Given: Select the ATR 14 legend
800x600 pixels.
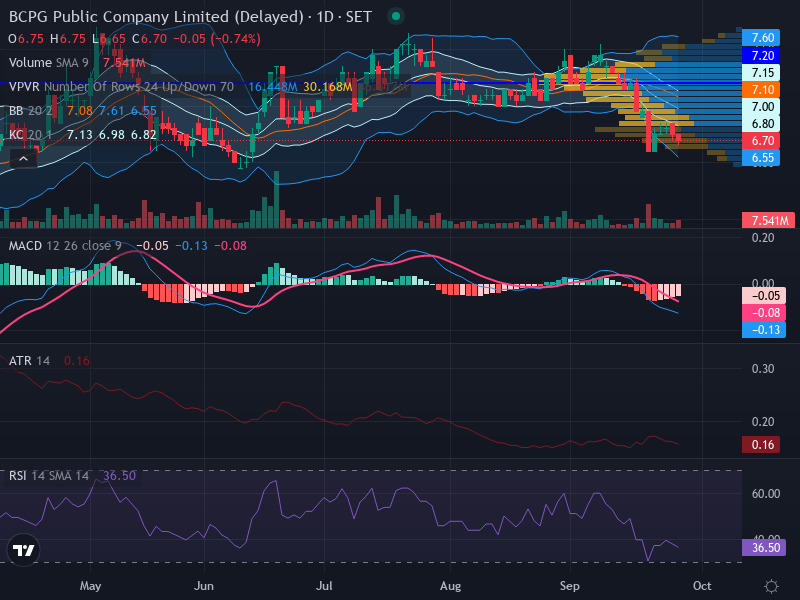Looking at the screenshot, I should 29,361.
